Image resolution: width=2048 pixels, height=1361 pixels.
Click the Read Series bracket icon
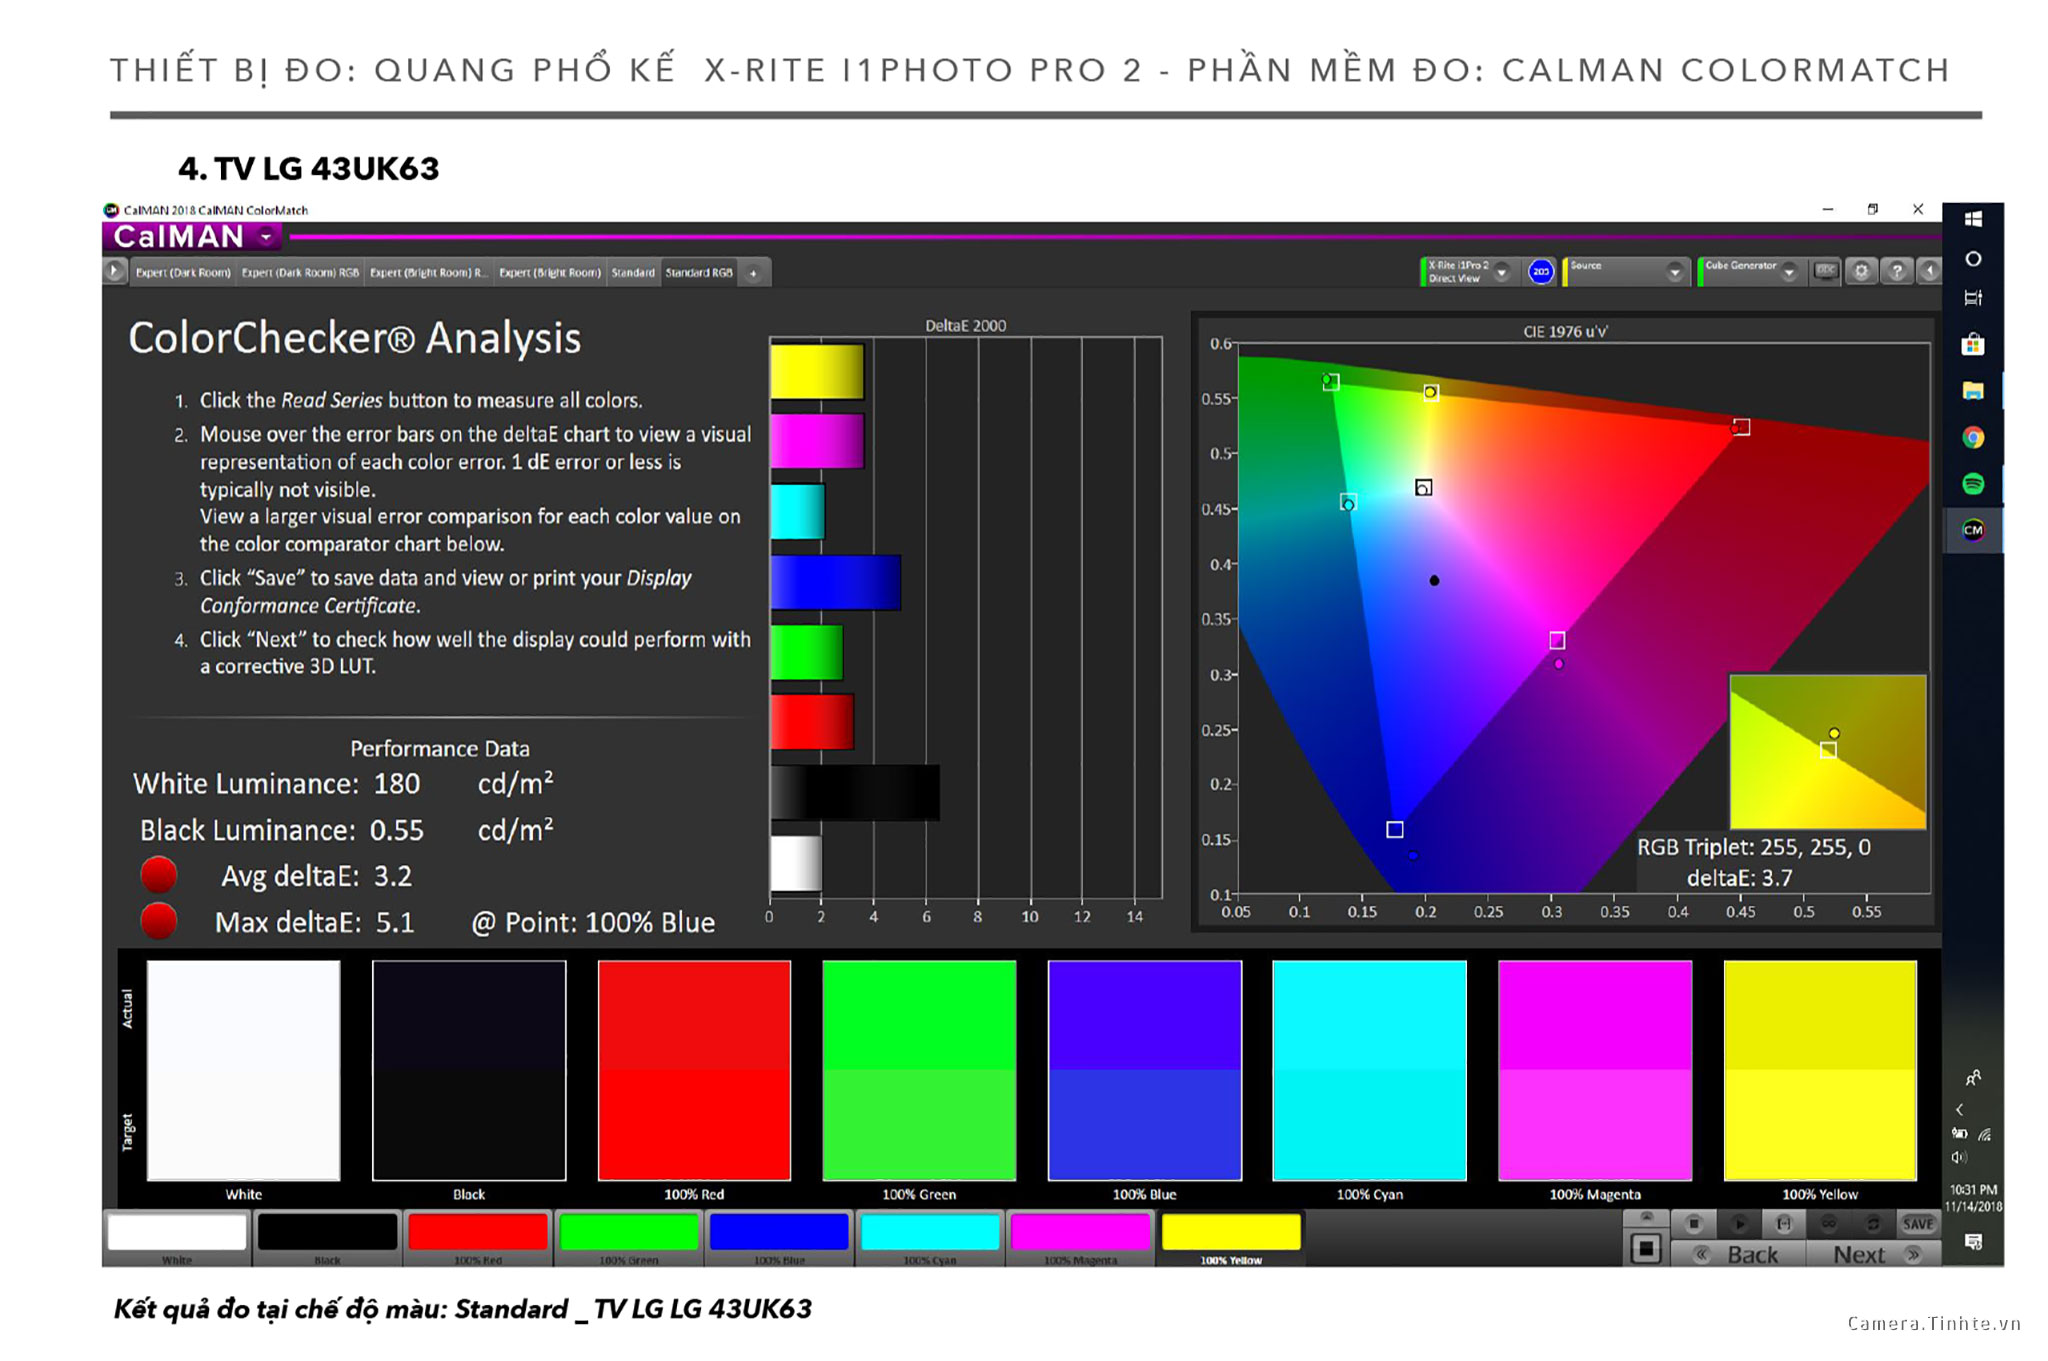1784,1223
